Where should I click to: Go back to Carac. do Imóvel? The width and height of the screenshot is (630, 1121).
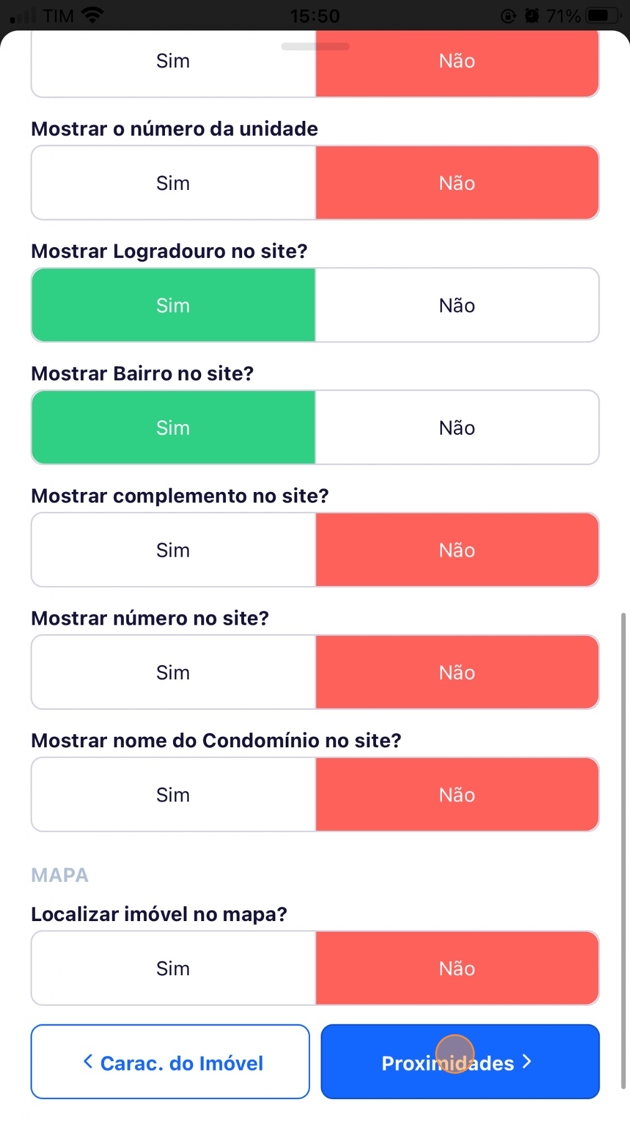(x=170, y=1062)
